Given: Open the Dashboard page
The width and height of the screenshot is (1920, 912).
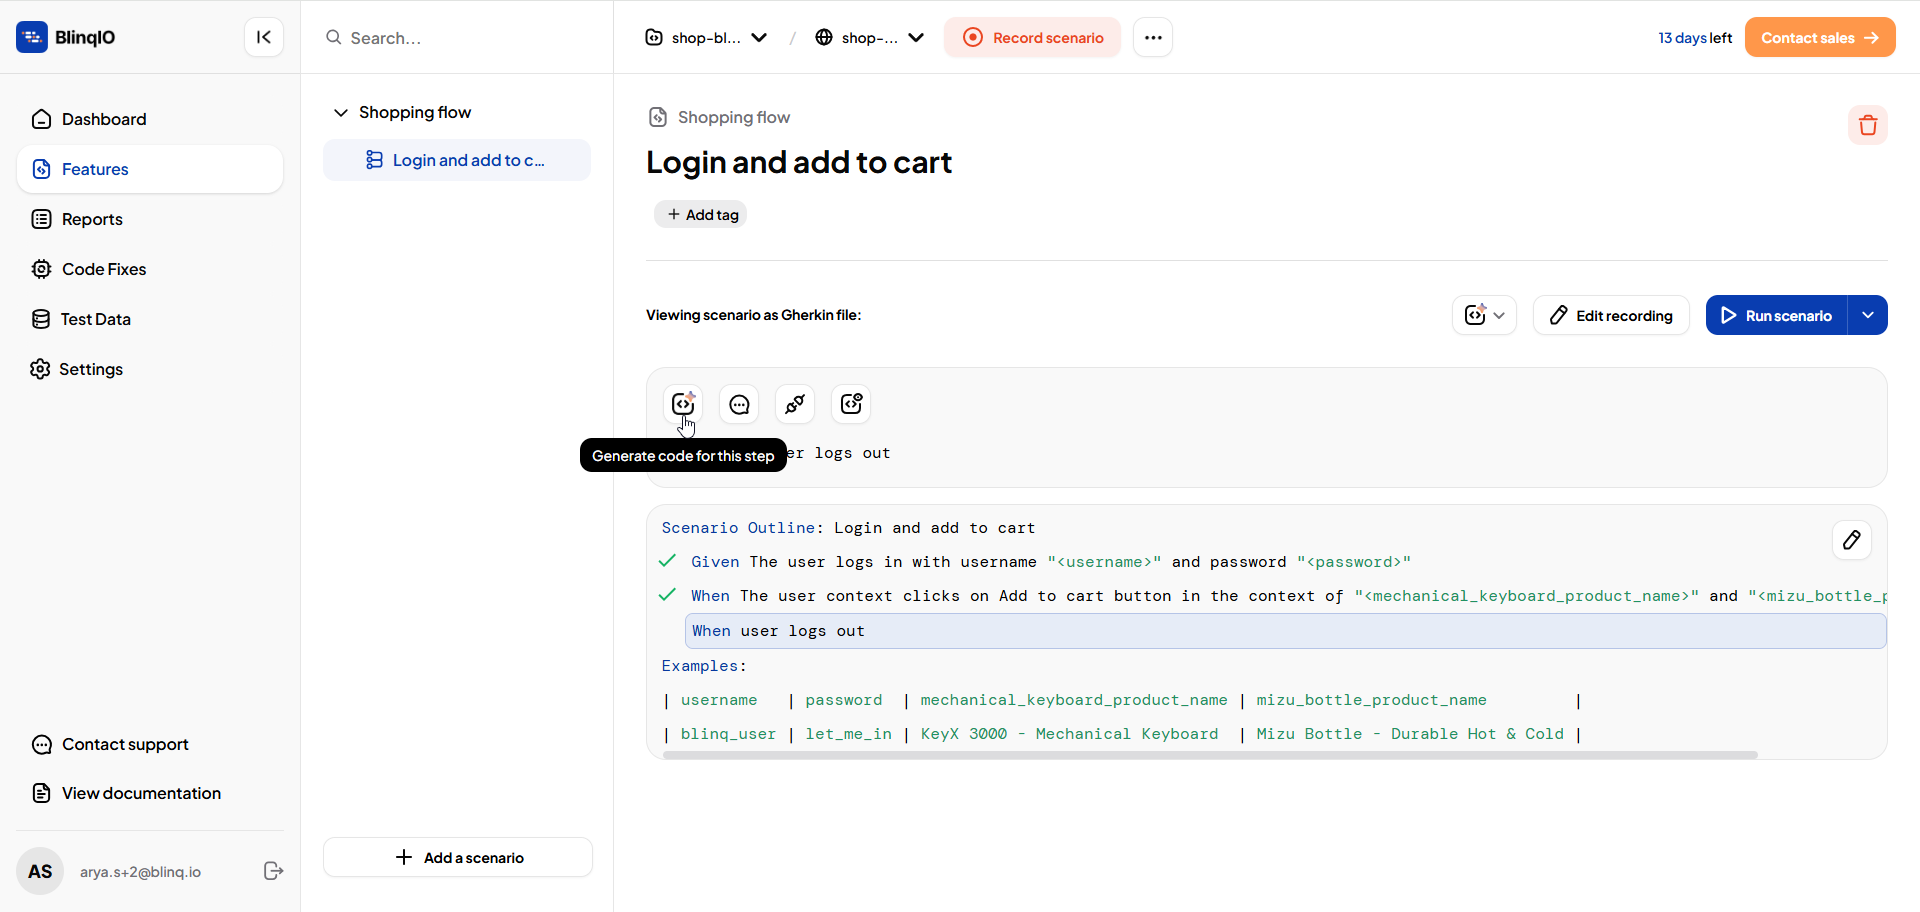Looking at the screenshot, I should pos(150,119).
